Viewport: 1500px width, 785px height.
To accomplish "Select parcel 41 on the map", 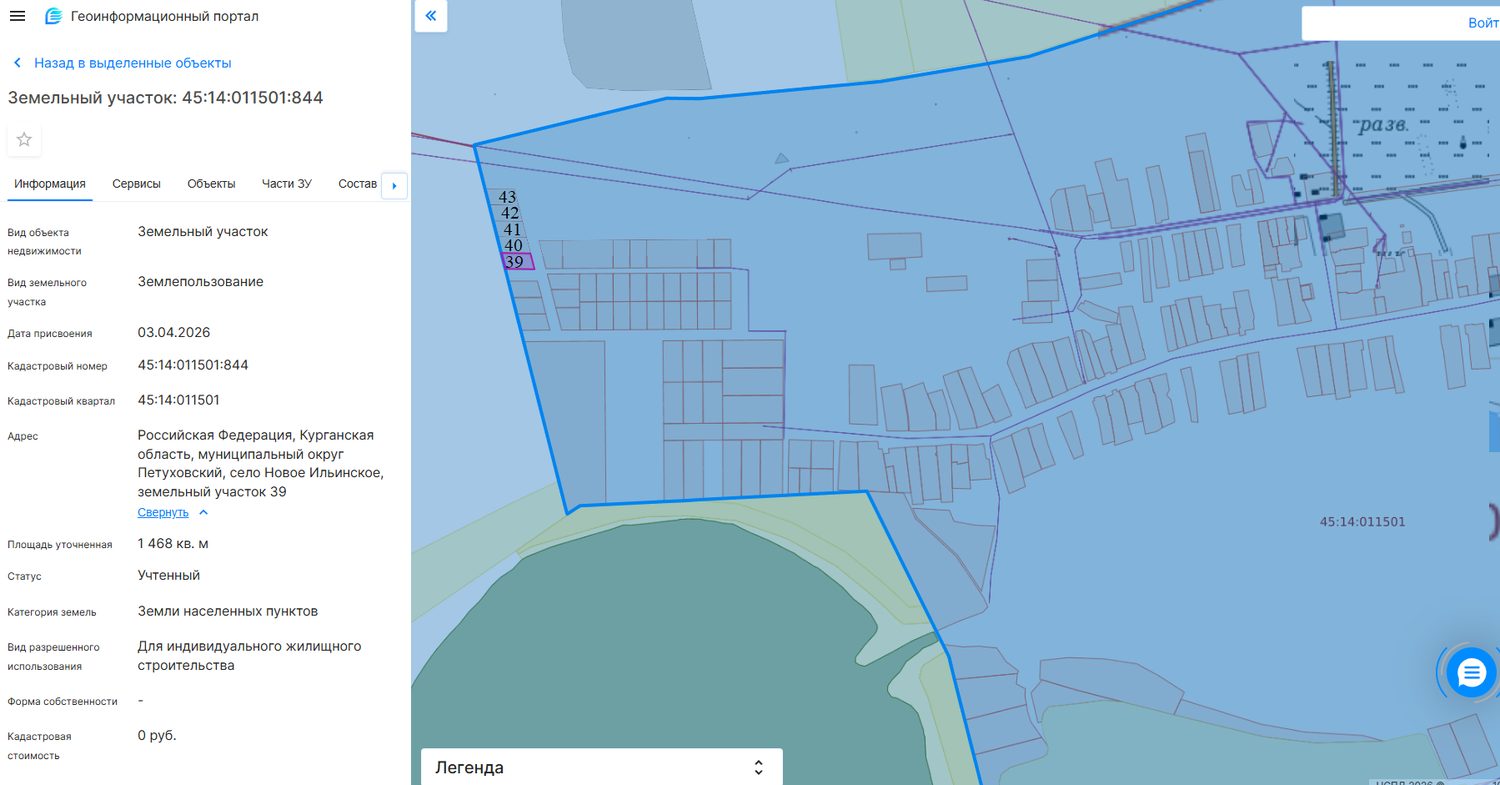I will tap(513, 229).
